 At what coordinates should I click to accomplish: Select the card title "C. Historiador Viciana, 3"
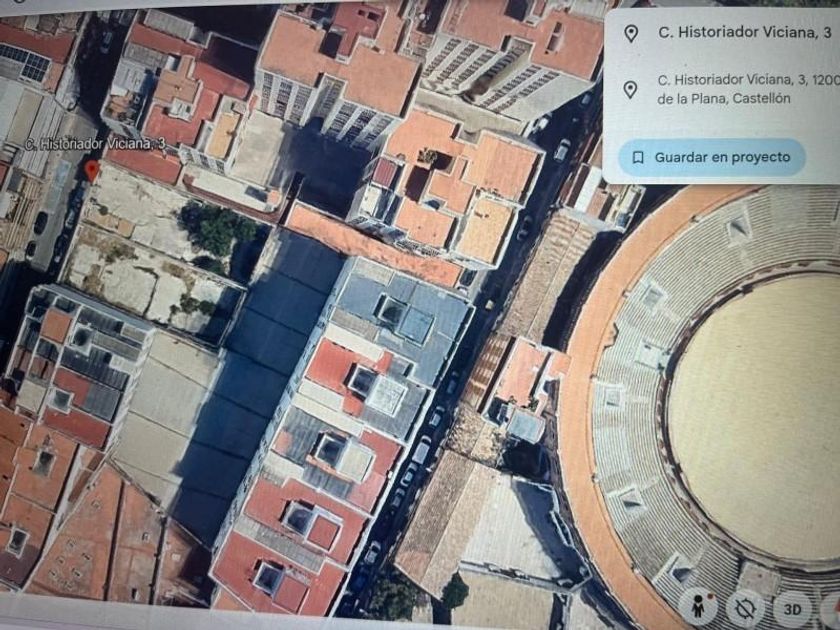click(745, 33)
